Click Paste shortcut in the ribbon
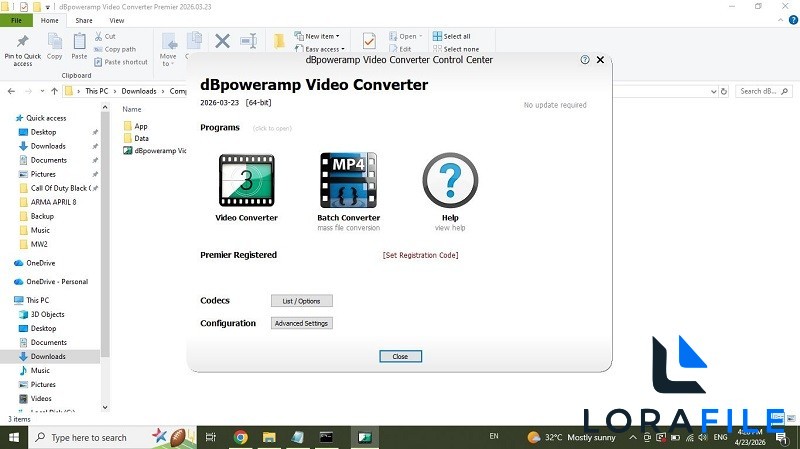 click(121, 62)
